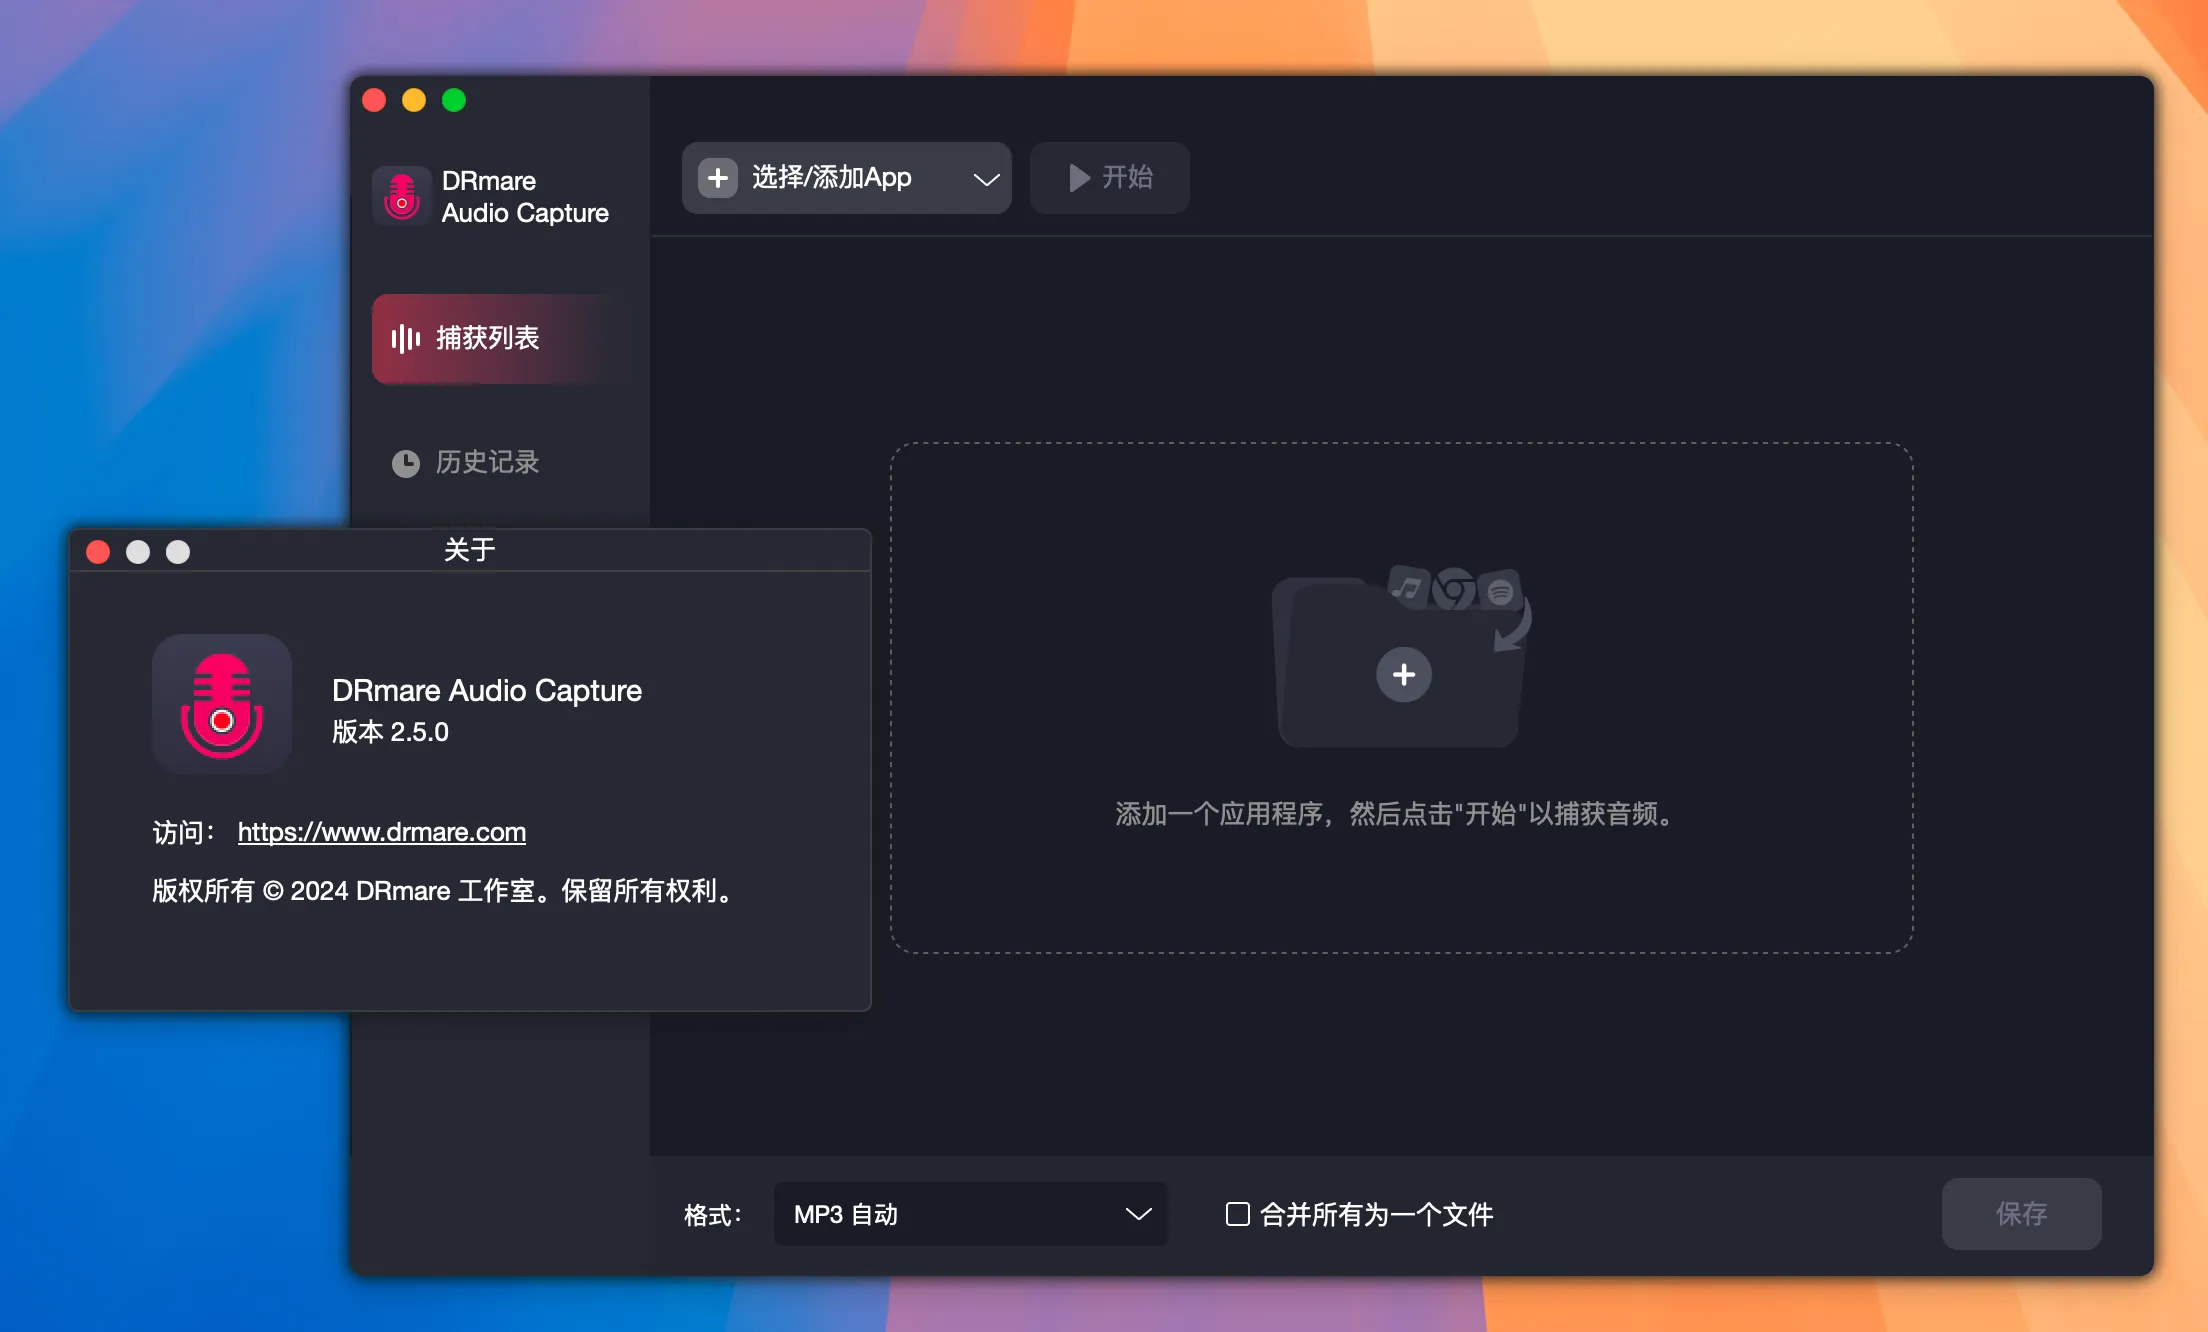Click the 格式: label
The width and height of the screenshot is (2208, 1332).
tap(712, 1215)
